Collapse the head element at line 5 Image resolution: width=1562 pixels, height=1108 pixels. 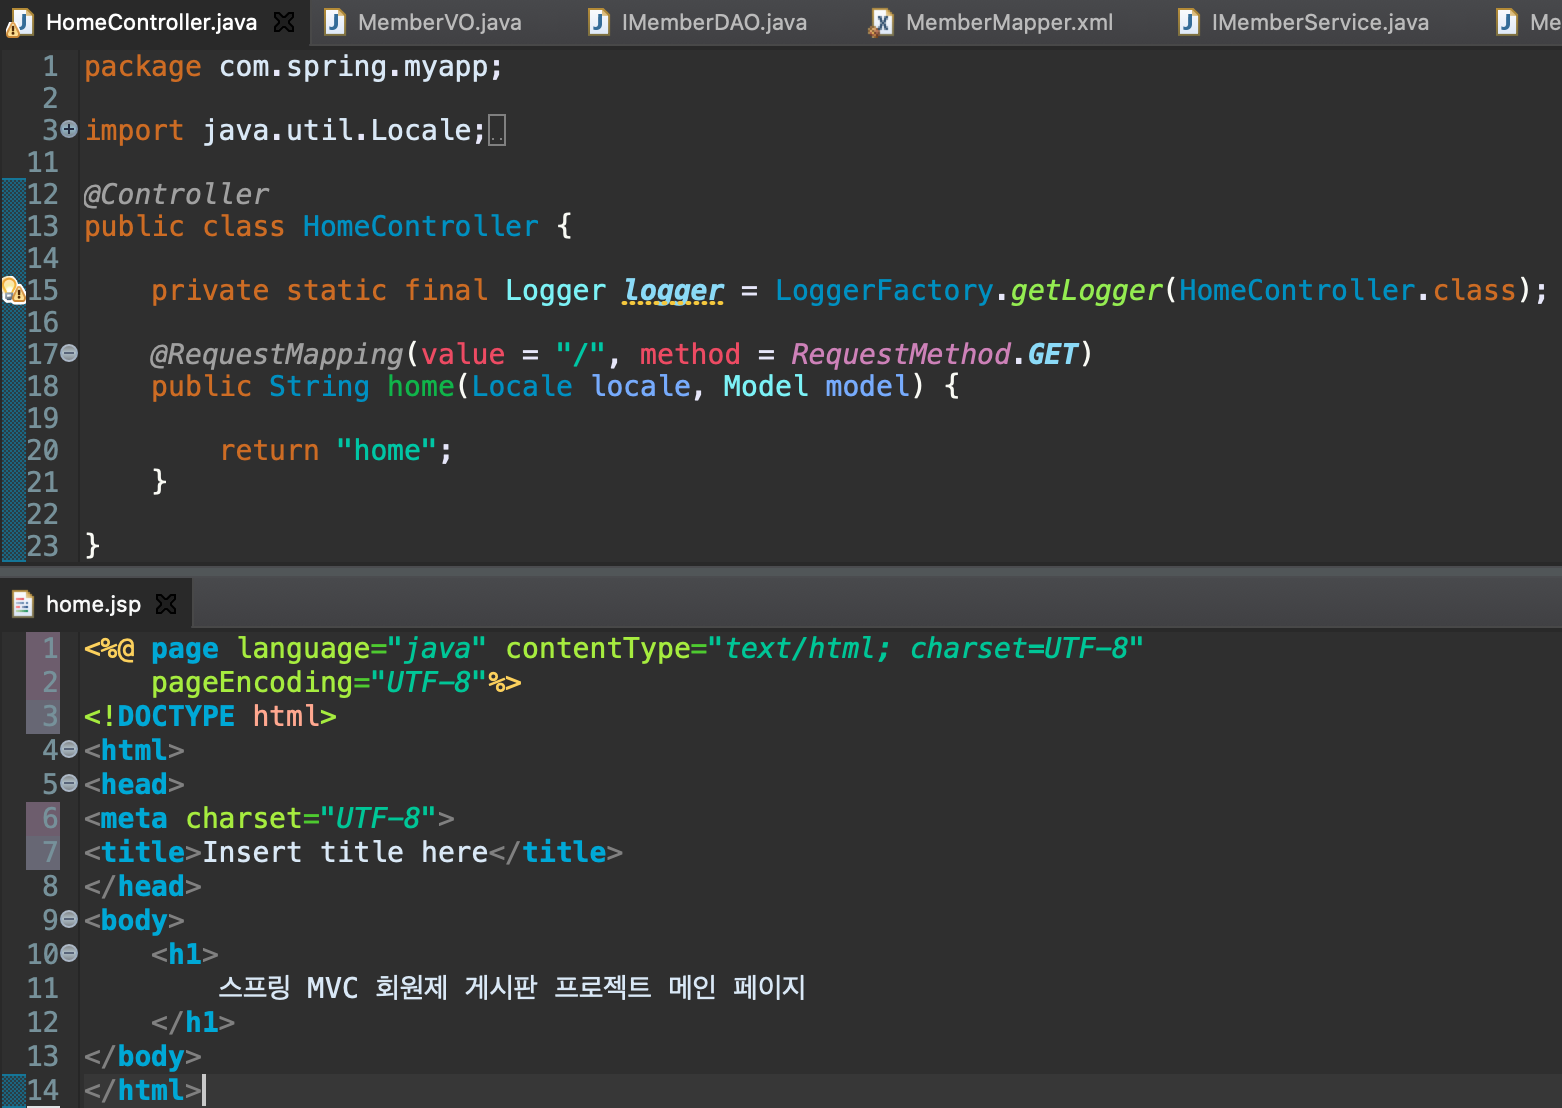click(68, 784)
